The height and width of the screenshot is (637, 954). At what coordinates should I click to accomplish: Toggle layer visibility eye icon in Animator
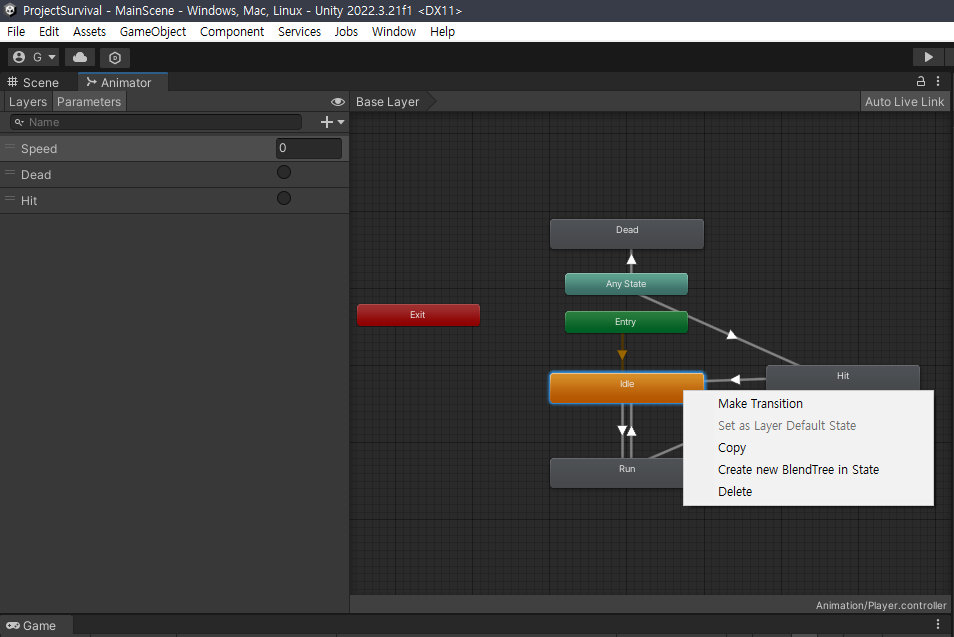(x=338, y=102)
